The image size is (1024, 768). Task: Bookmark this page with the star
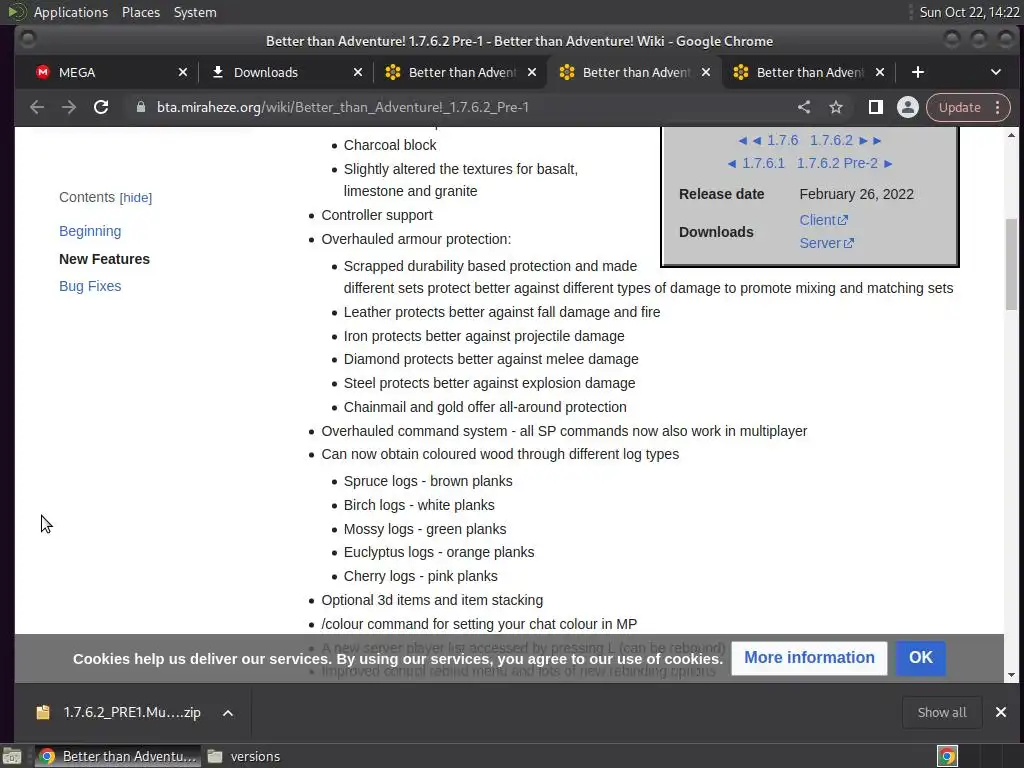click(836, 107)
